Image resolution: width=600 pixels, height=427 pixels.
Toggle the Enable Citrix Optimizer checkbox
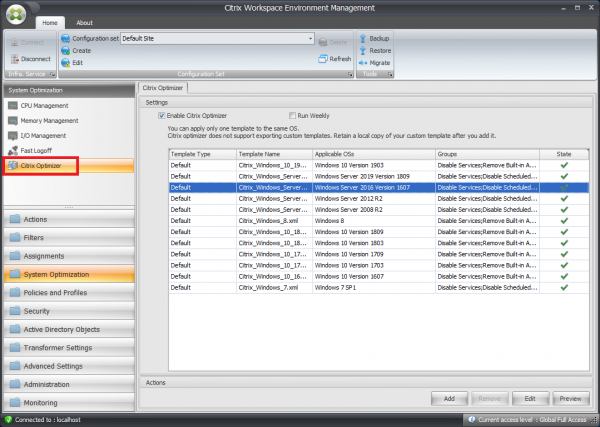coord(162,116)
